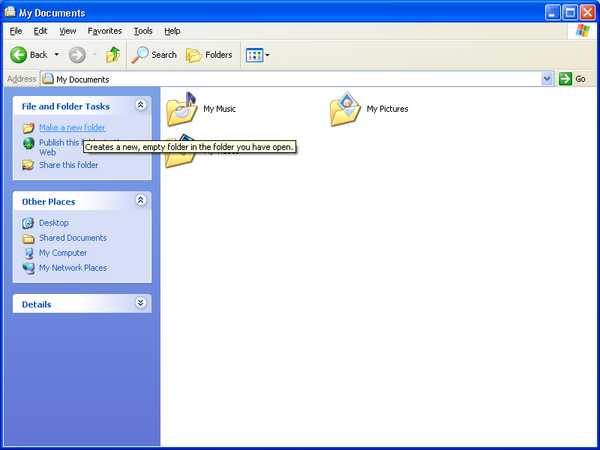Open Shared Documents link
600x450 pixels.
(x=73, y=238)
